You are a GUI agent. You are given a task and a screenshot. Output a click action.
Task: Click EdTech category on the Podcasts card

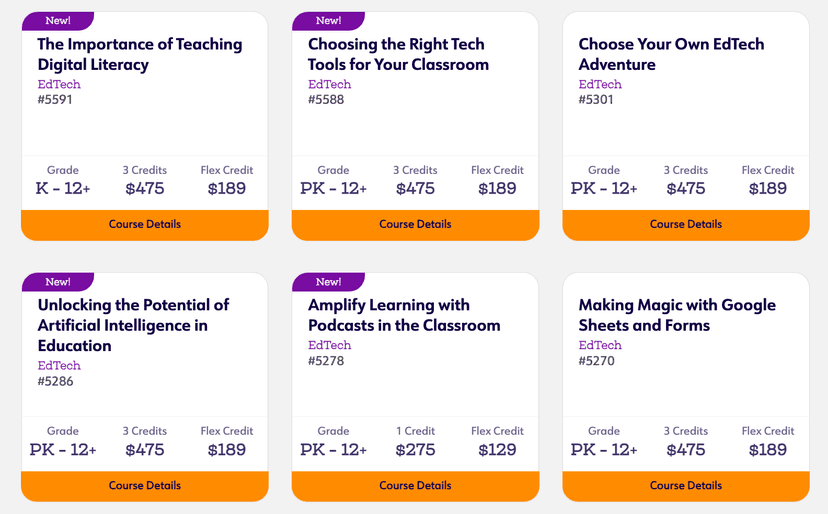pos(329,345)
